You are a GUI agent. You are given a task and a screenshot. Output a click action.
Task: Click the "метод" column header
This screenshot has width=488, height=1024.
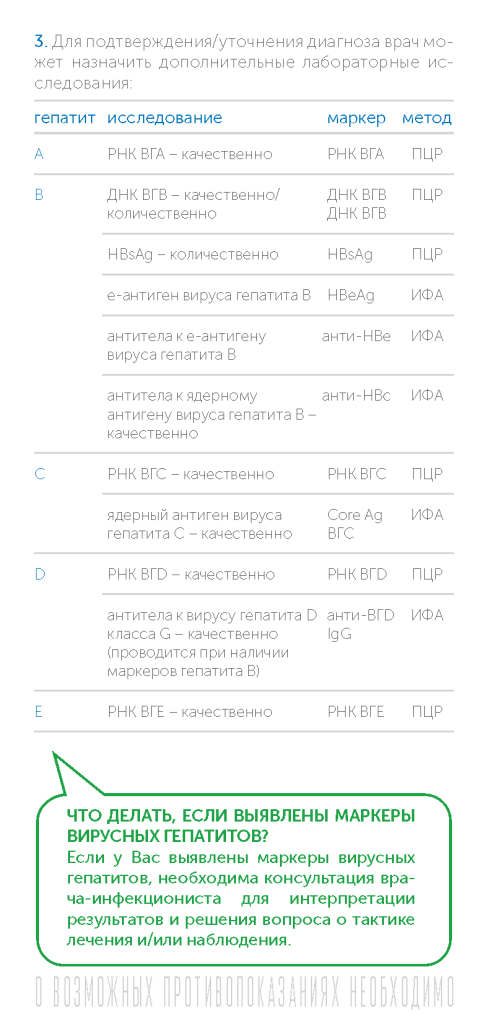pos(427,118)
